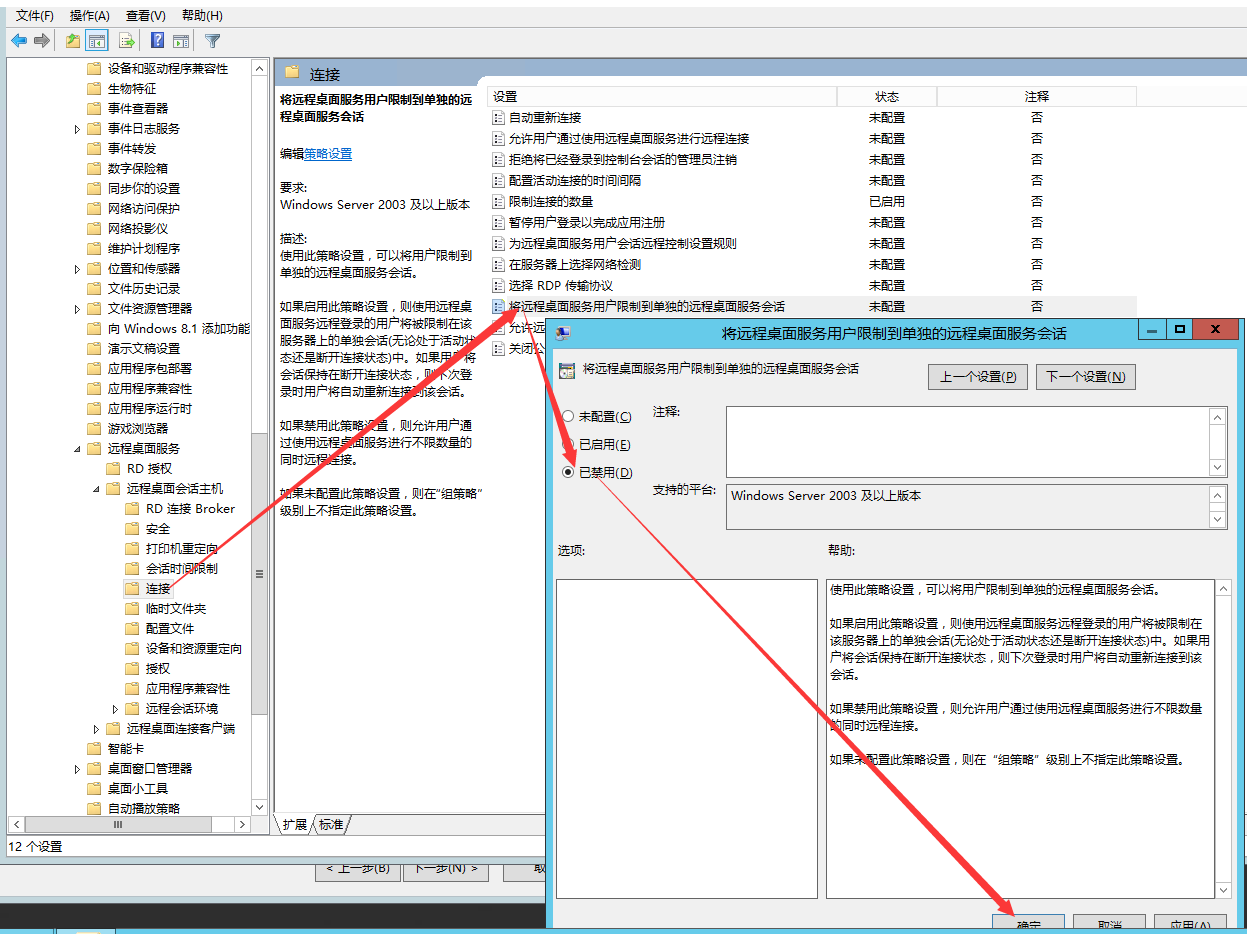The image size is (1247, 934).
Task: Click the policy icon beside 自动重新连接
Action: pos(499,118)
